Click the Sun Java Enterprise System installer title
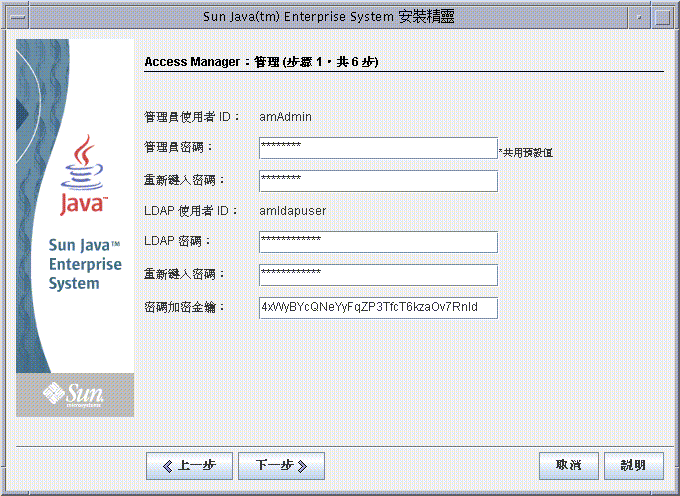Viewport: 680px width, 496px height. pyautogui.click(x=328, y=17)
